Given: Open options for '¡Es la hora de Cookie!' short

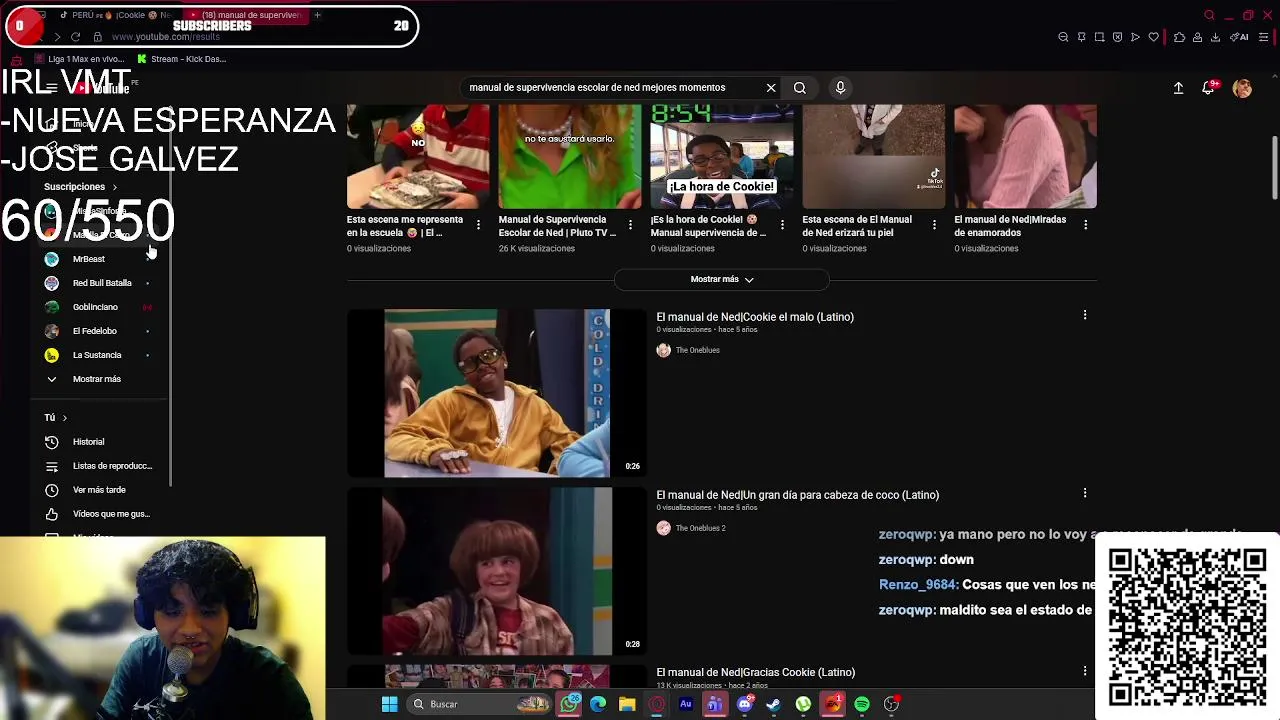Looking at the screenshot, I should tap(782, 225).
